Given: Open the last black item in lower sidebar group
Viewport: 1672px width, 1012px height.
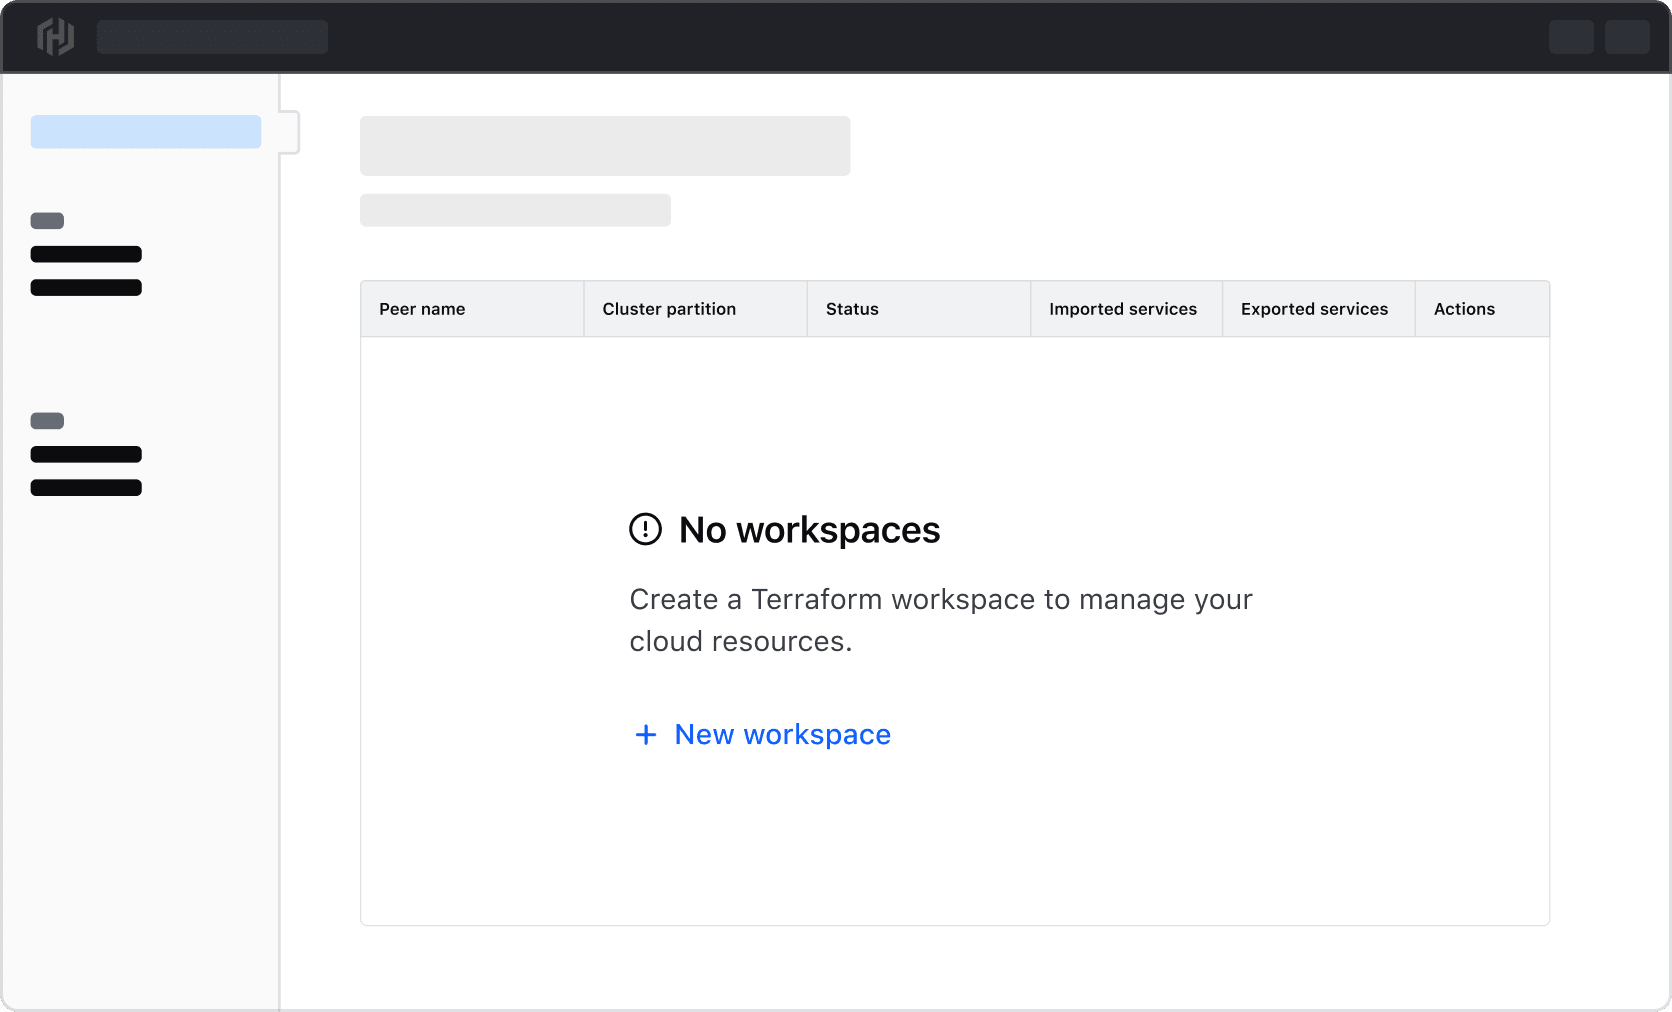Looking at the screenshot, I should [86, 488].
